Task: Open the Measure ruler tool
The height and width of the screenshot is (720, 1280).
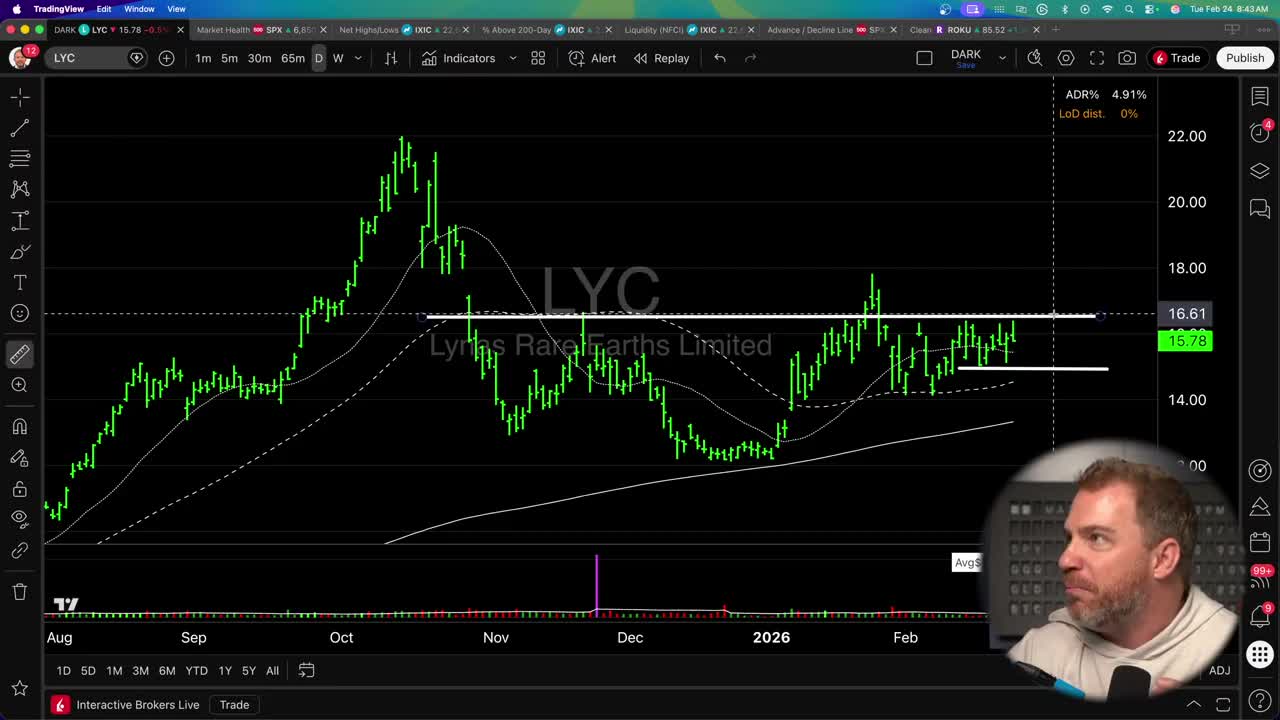Action: click(x=20, y=353)
